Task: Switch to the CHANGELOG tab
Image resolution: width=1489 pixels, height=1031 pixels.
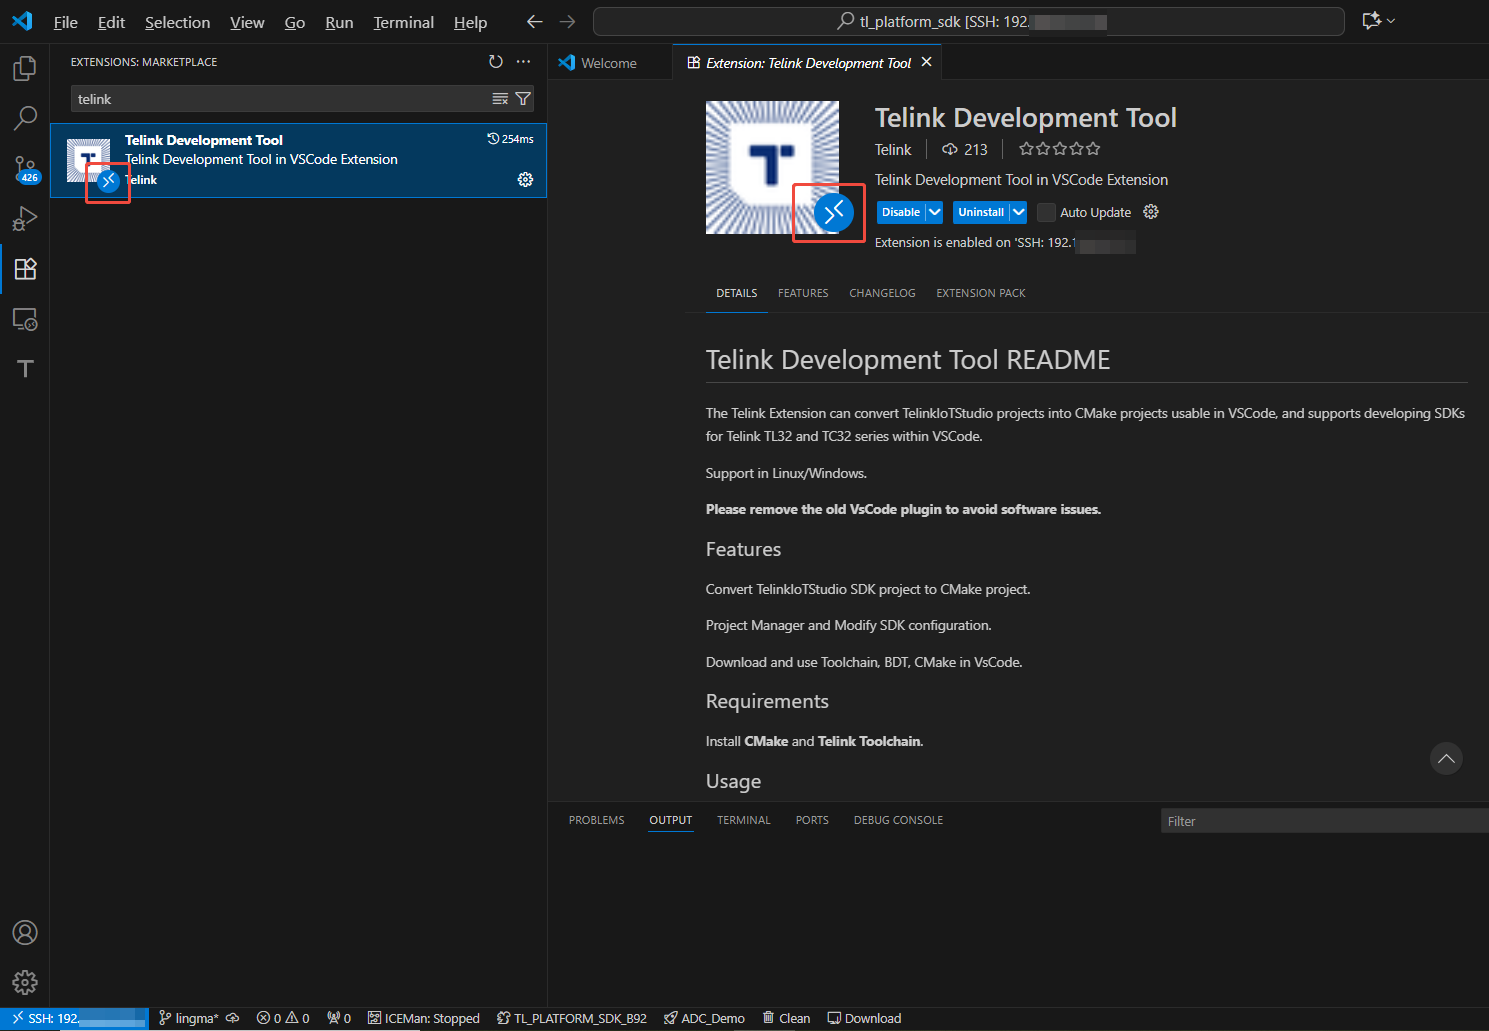Action: [x=882, y=293]
